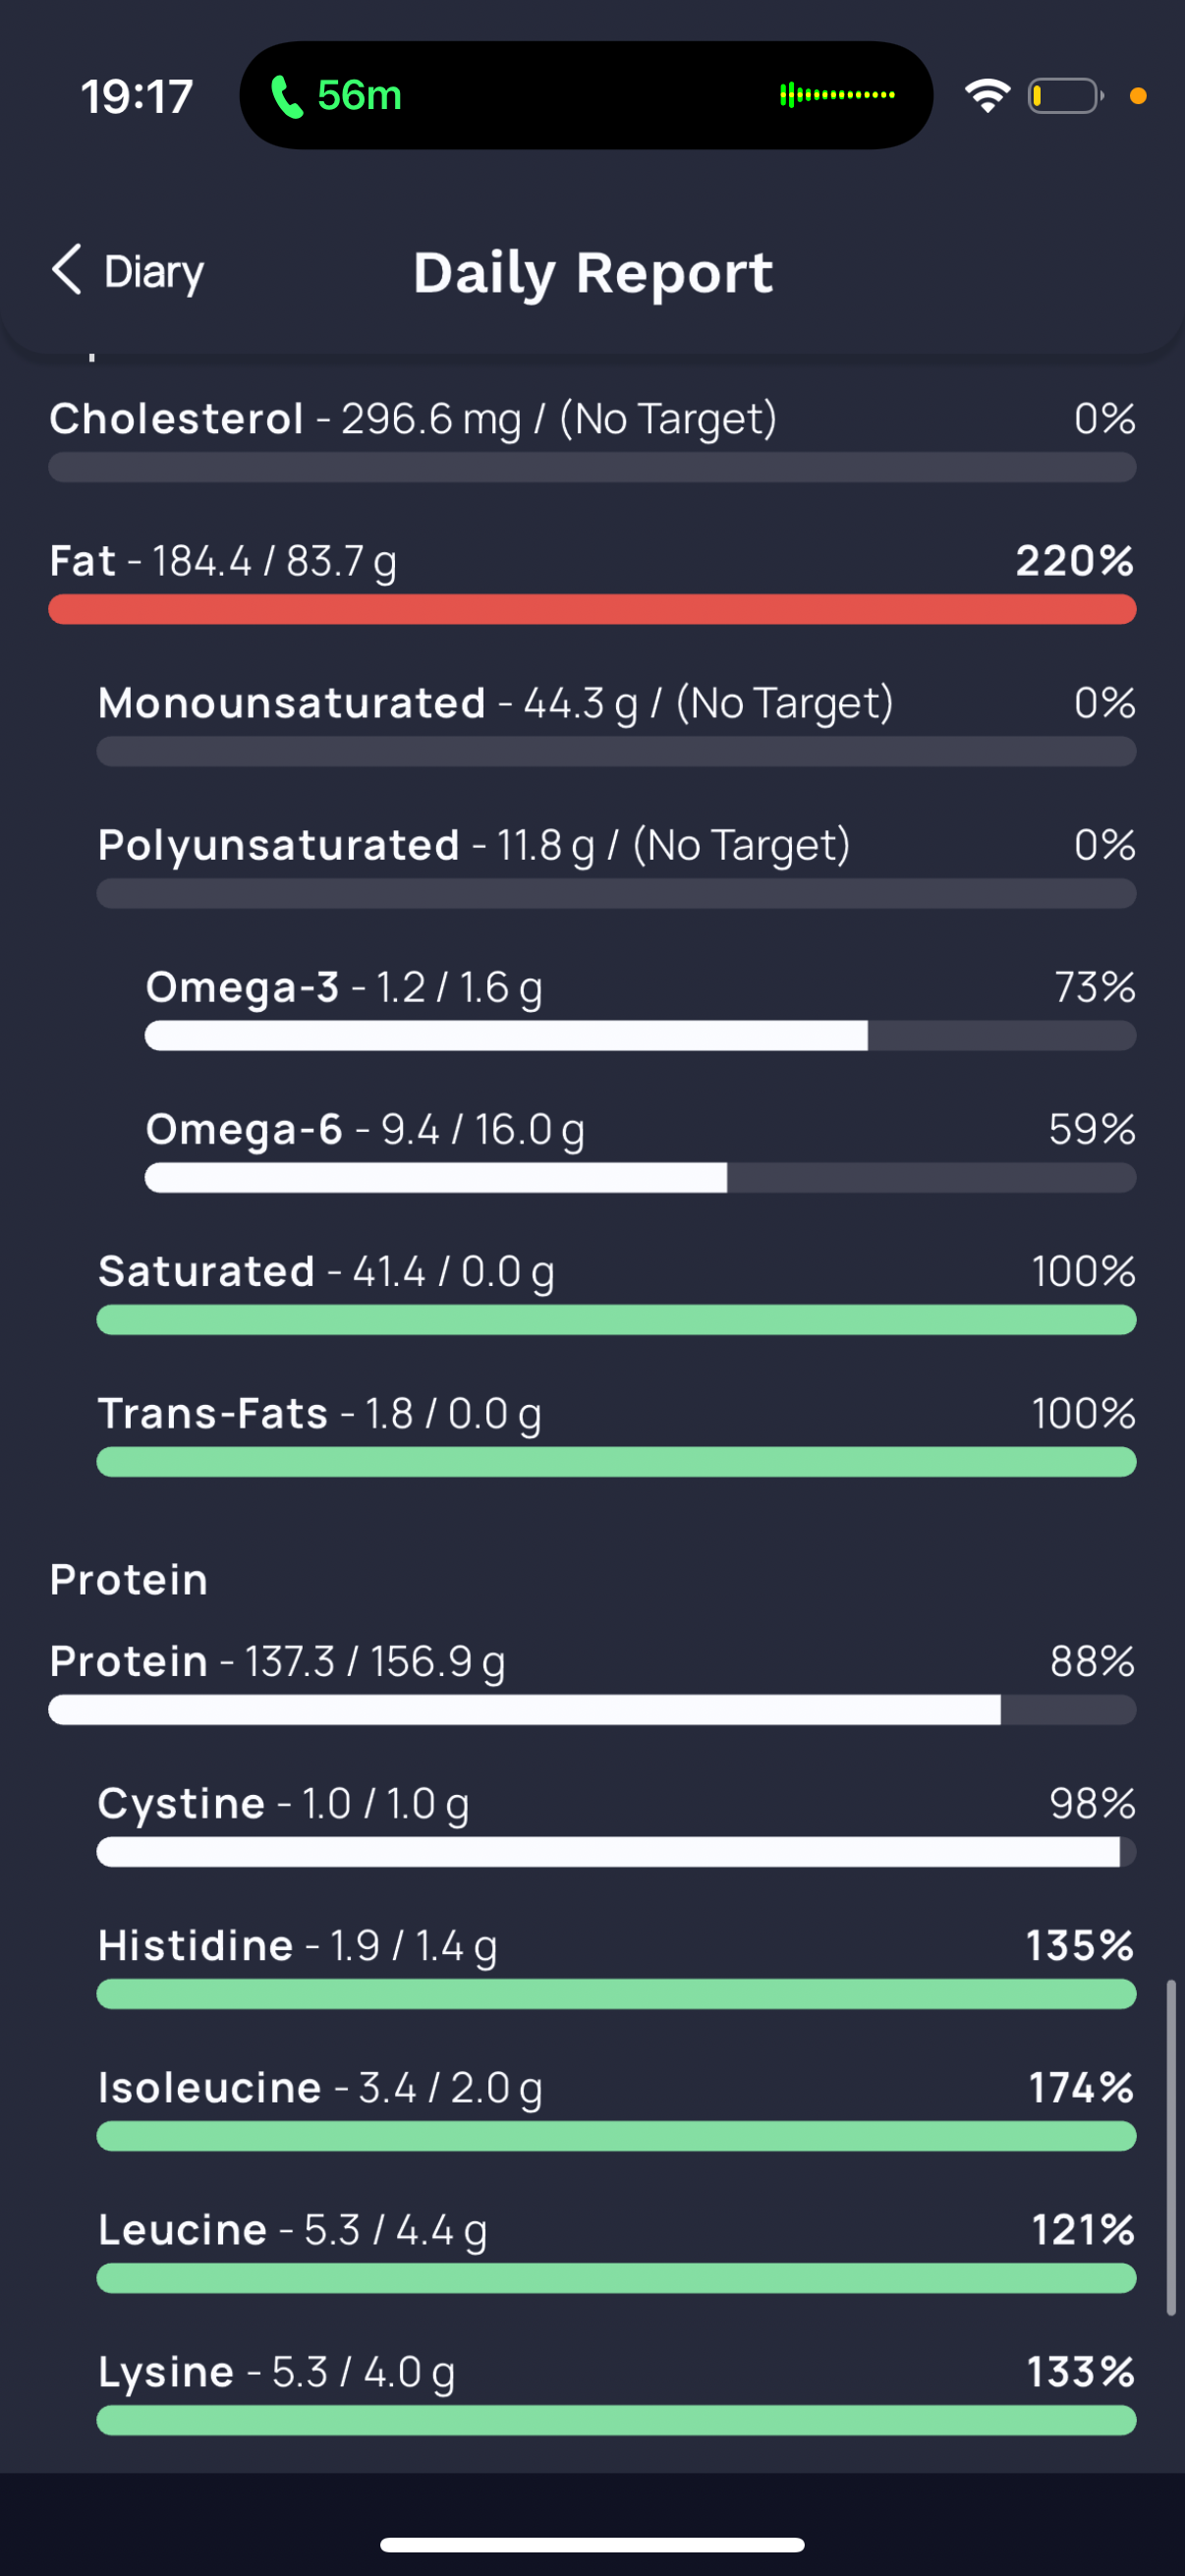Tap the red Fat progress bar
Viewport: 1185px width, 2576px height.
[592, 609]
